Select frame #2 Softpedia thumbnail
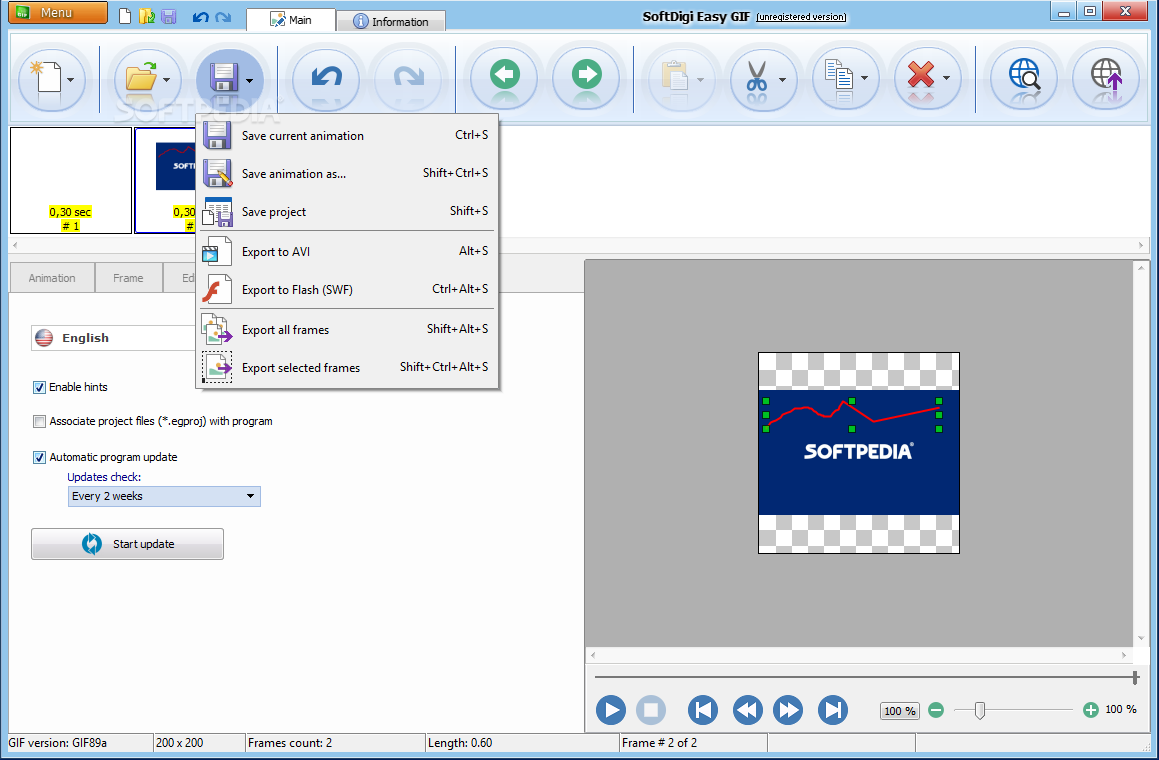The width and height of the screenshot is (1159, 760). (x=166, y=180)
